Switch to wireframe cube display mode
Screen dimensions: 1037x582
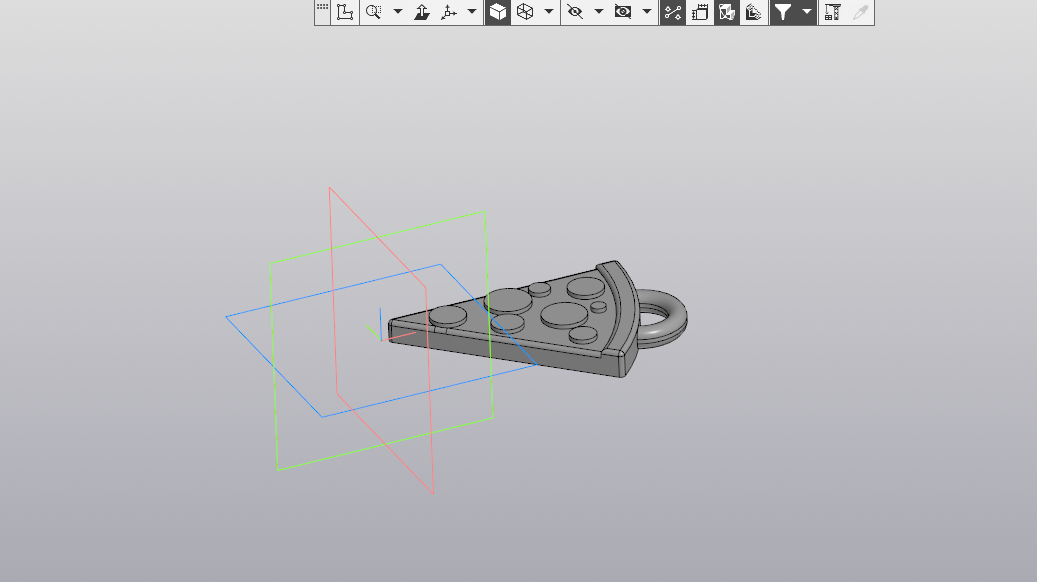click(x=525, y=12)
